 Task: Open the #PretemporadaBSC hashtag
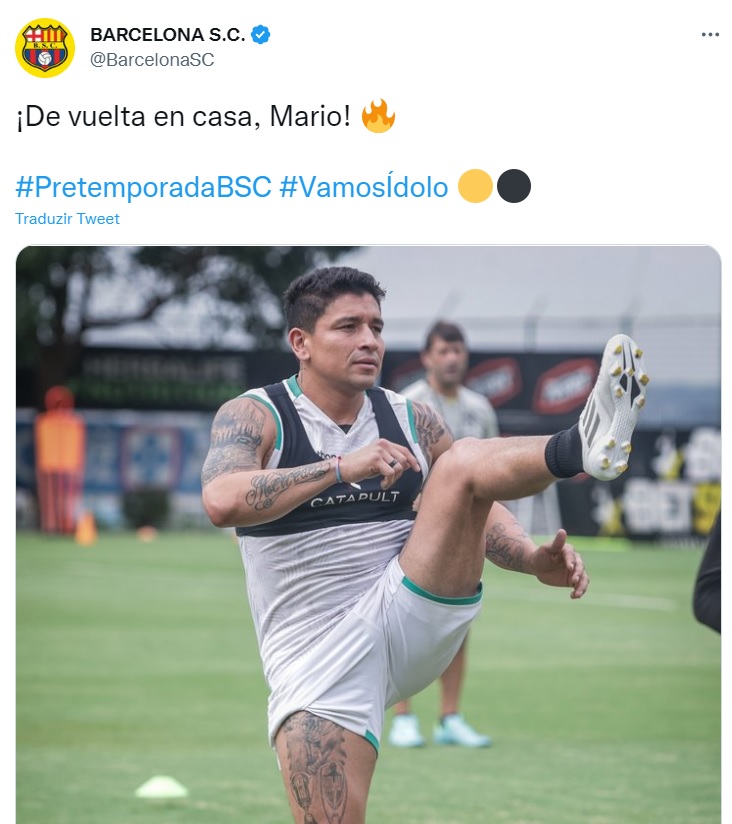click(x=143, y=187)
